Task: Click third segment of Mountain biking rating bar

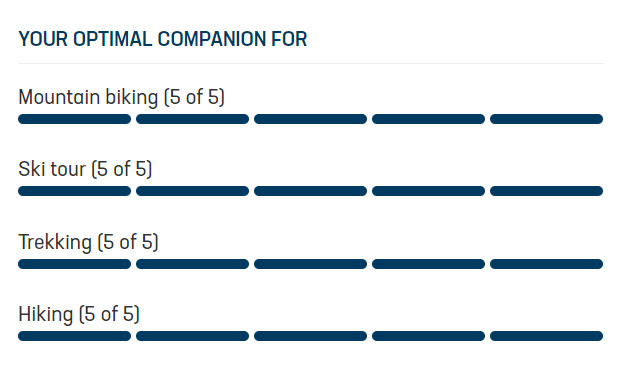Action: 310,119
